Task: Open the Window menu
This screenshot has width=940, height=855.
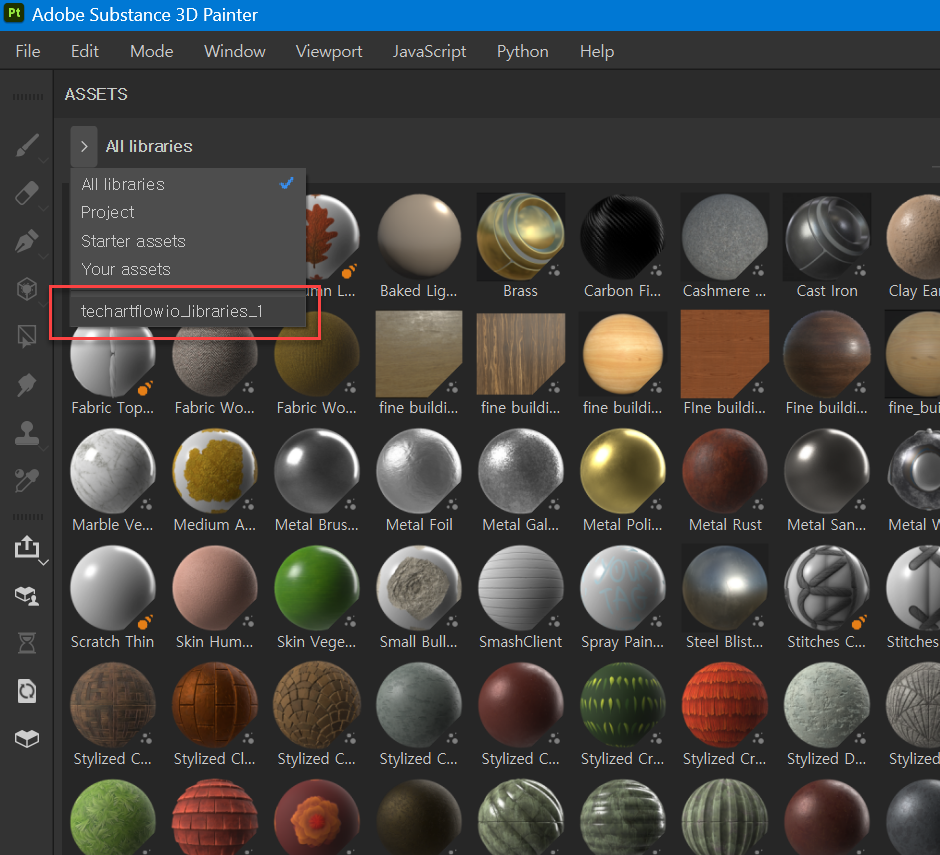Action: (x=234, y=52)
